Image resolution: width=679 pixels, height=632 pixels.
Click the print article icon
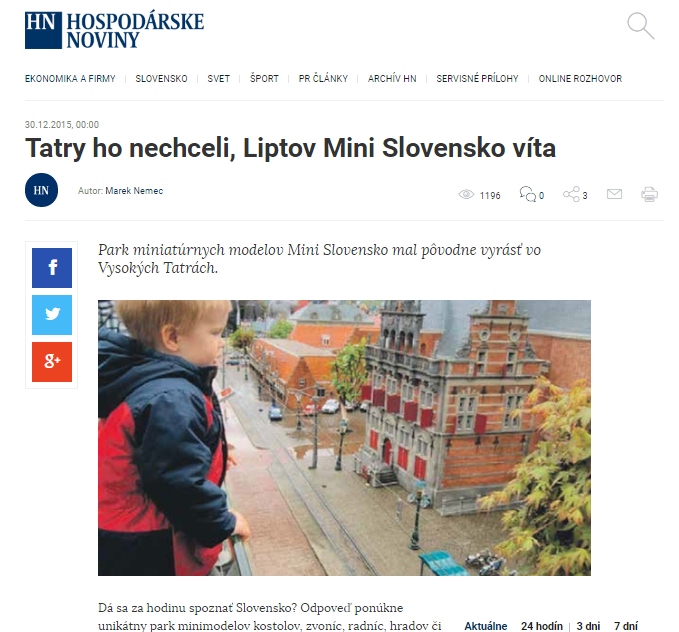[x=649, y=194]
